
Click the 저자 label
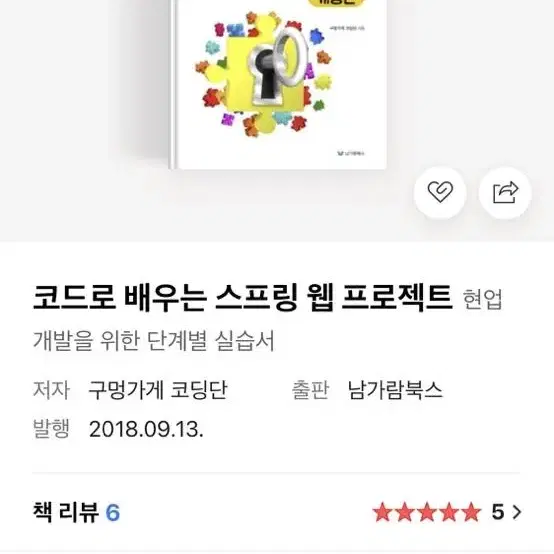[x=51, y=390]
